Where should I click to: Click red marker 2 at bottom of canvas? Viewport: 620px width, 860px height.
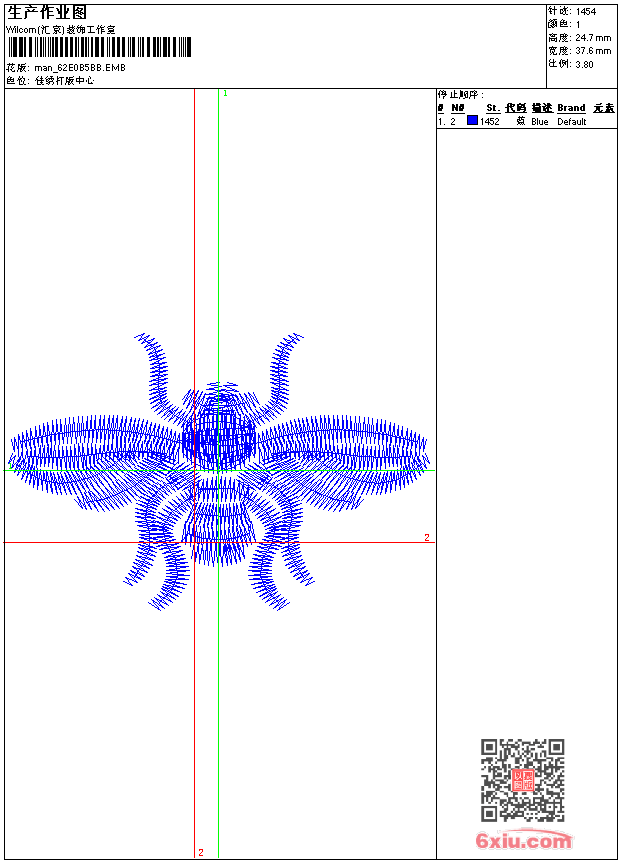coord(201,852)
